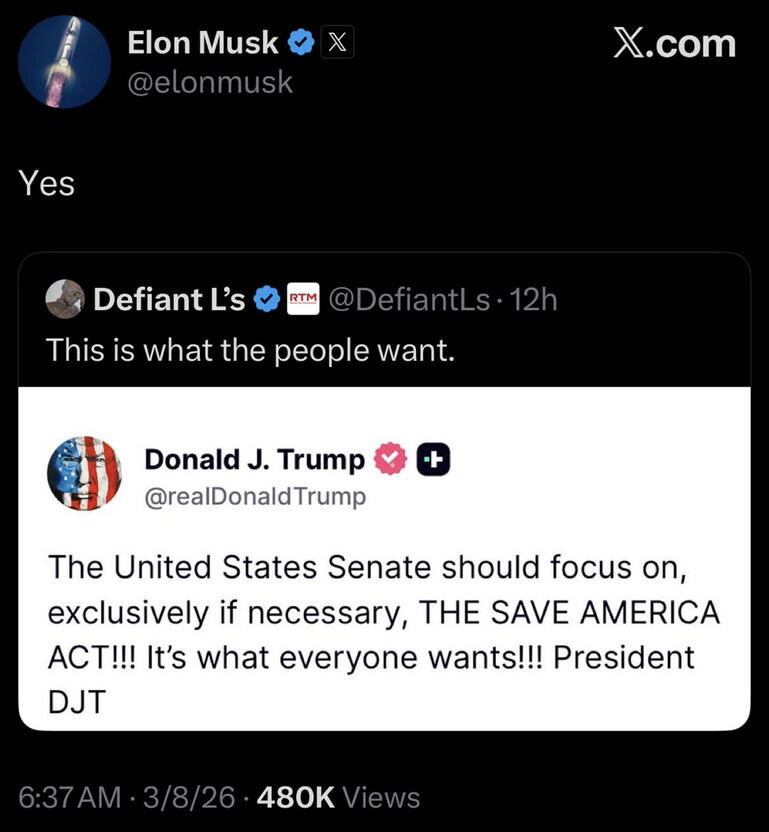Screen dimensions: 769x832
Task: Click the Elon Musk display name
Action: pyautogui.click(x=203, y=42)
